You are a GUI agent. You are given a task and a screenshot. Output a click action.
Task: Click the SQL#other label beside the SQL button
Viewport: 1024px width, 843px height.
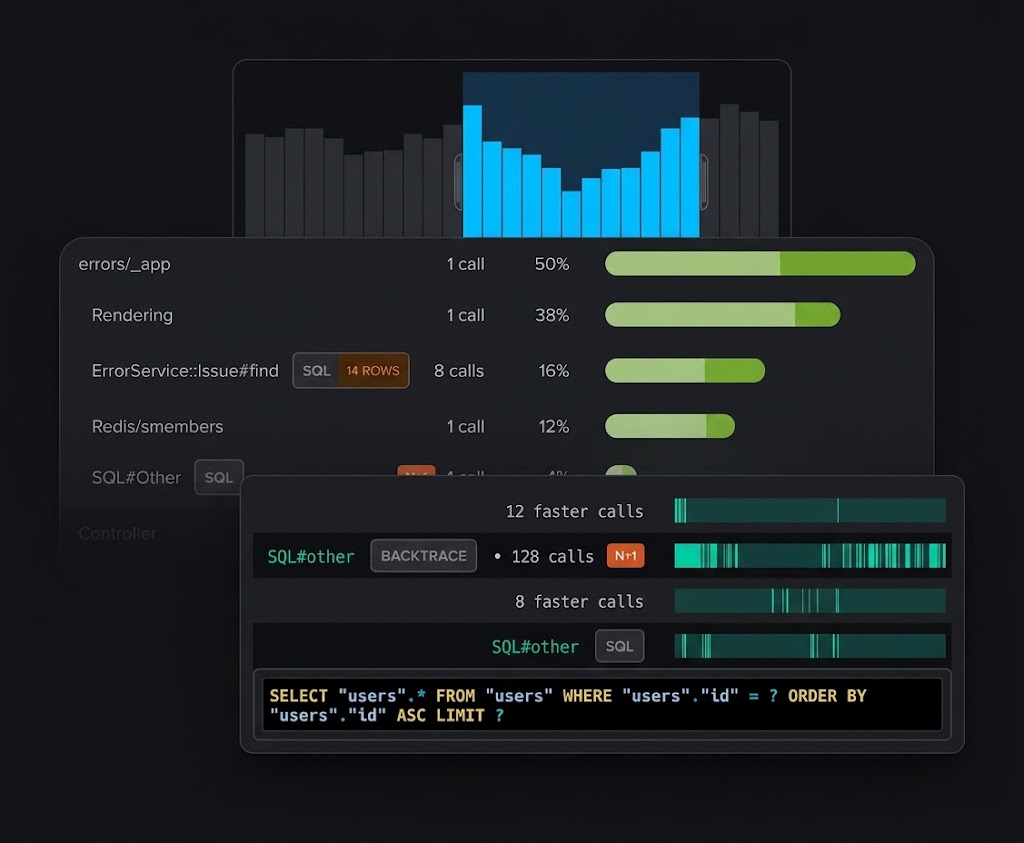click(x=535, y=646)
